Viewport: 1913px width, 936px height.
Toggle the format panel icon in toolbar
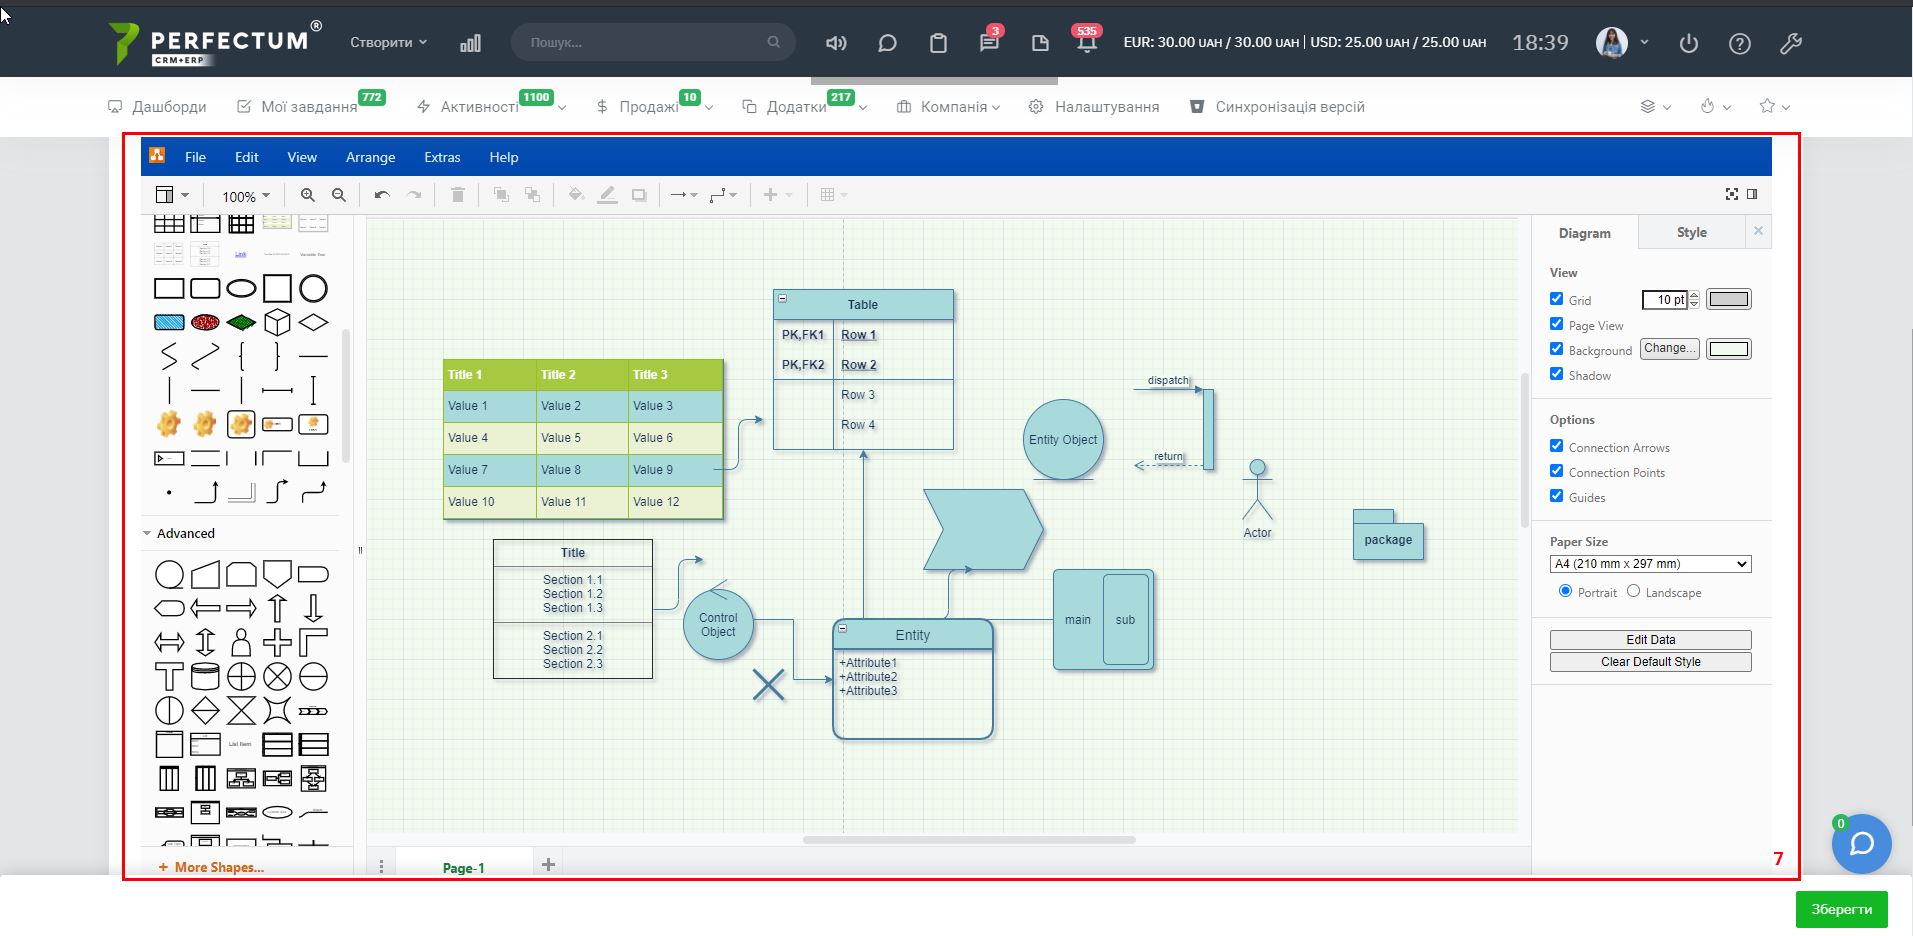click(x=1752, y=194)
